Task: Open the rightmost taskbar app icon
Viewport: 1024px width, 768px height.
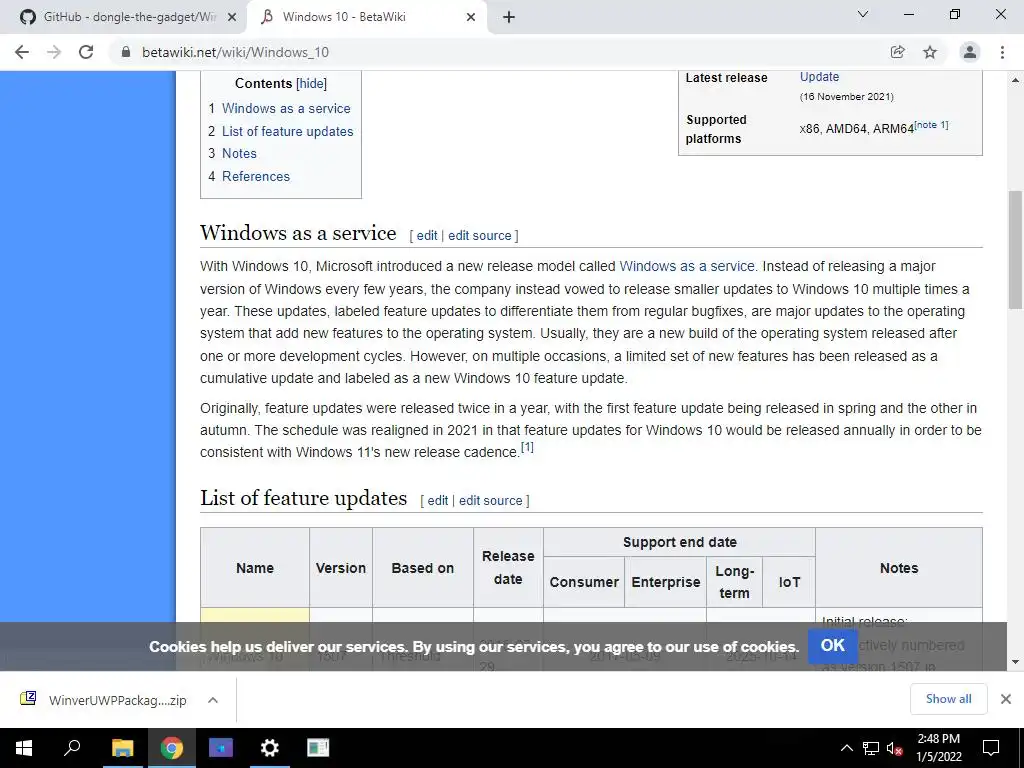Action: coord(318,748)
